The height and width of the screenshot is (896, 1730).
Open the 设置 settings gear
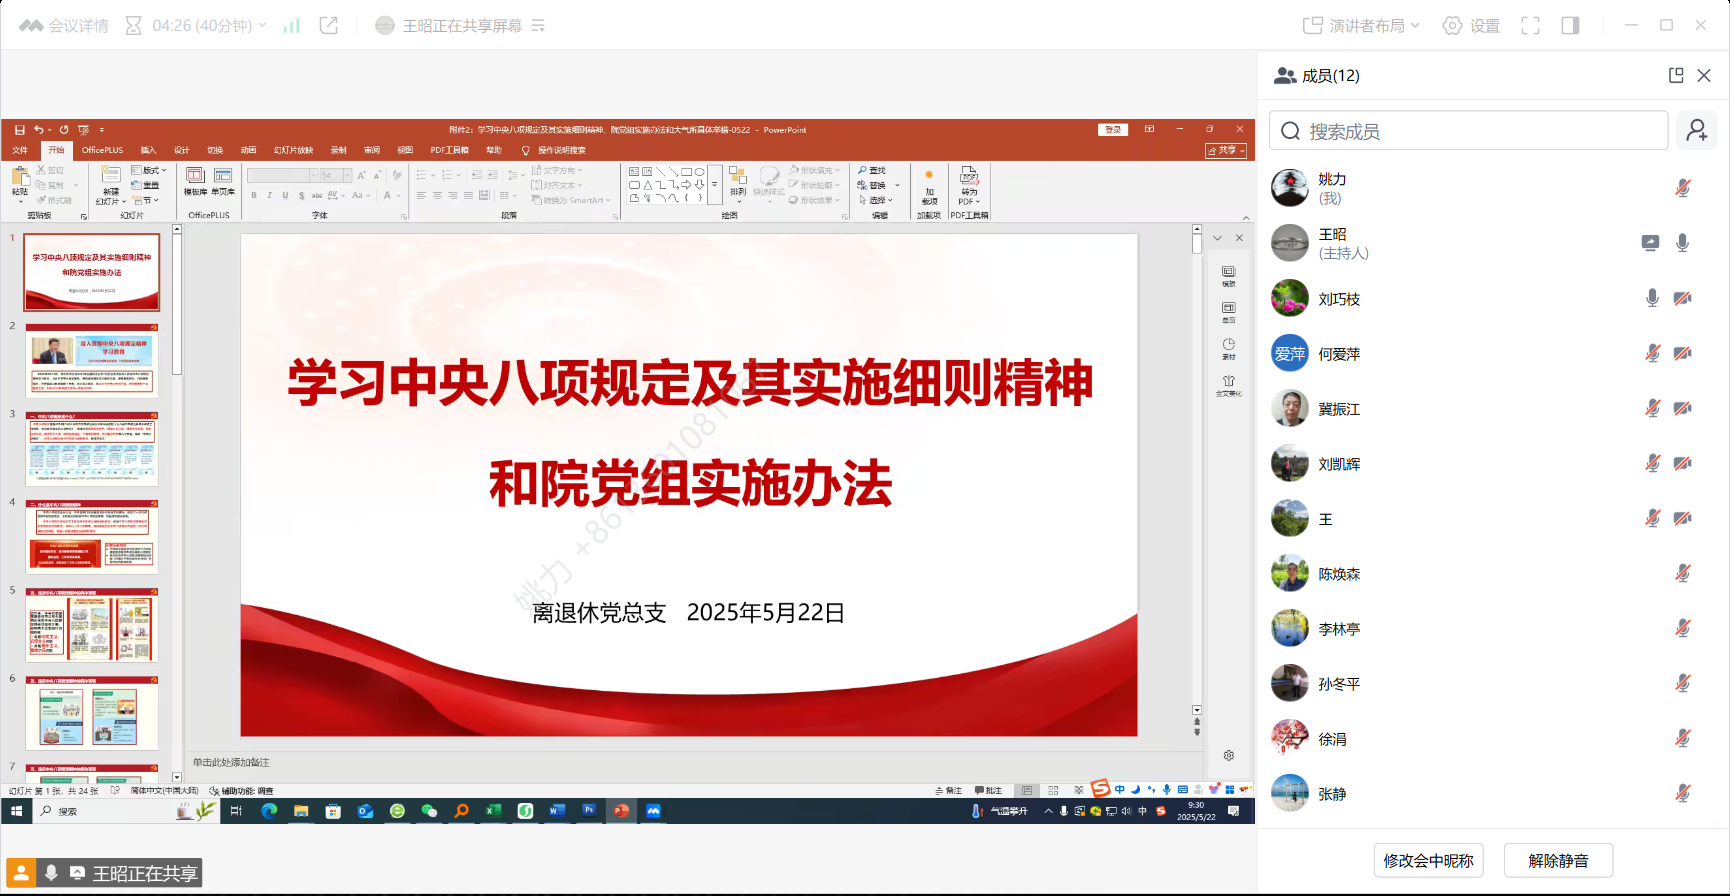coord(1471,26)
